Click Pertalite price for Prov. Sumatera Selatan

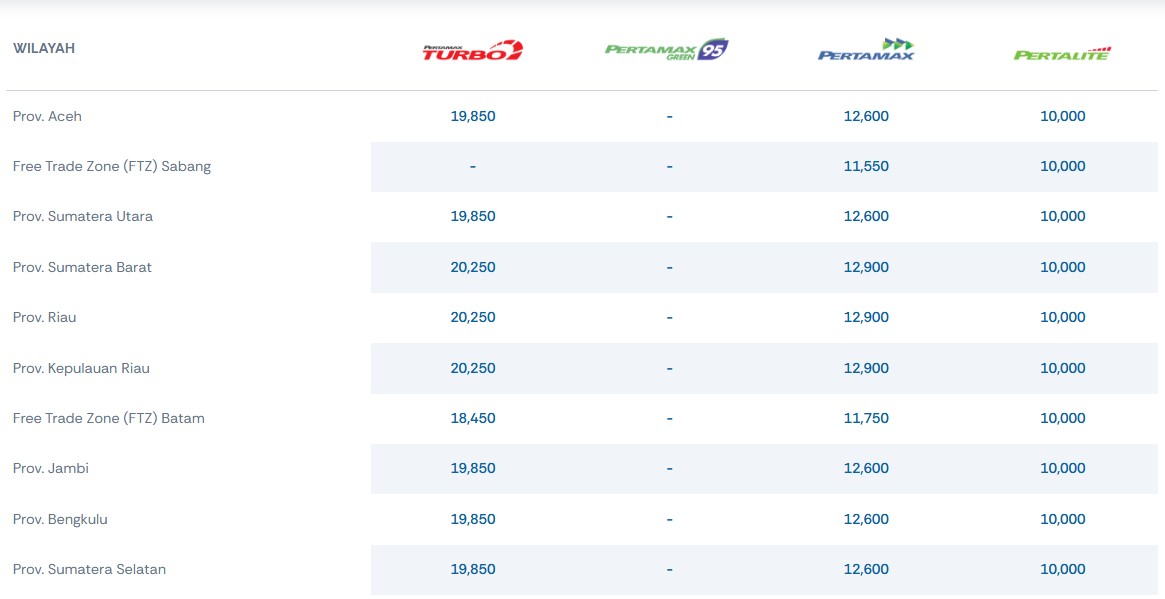coord(1062,569)
